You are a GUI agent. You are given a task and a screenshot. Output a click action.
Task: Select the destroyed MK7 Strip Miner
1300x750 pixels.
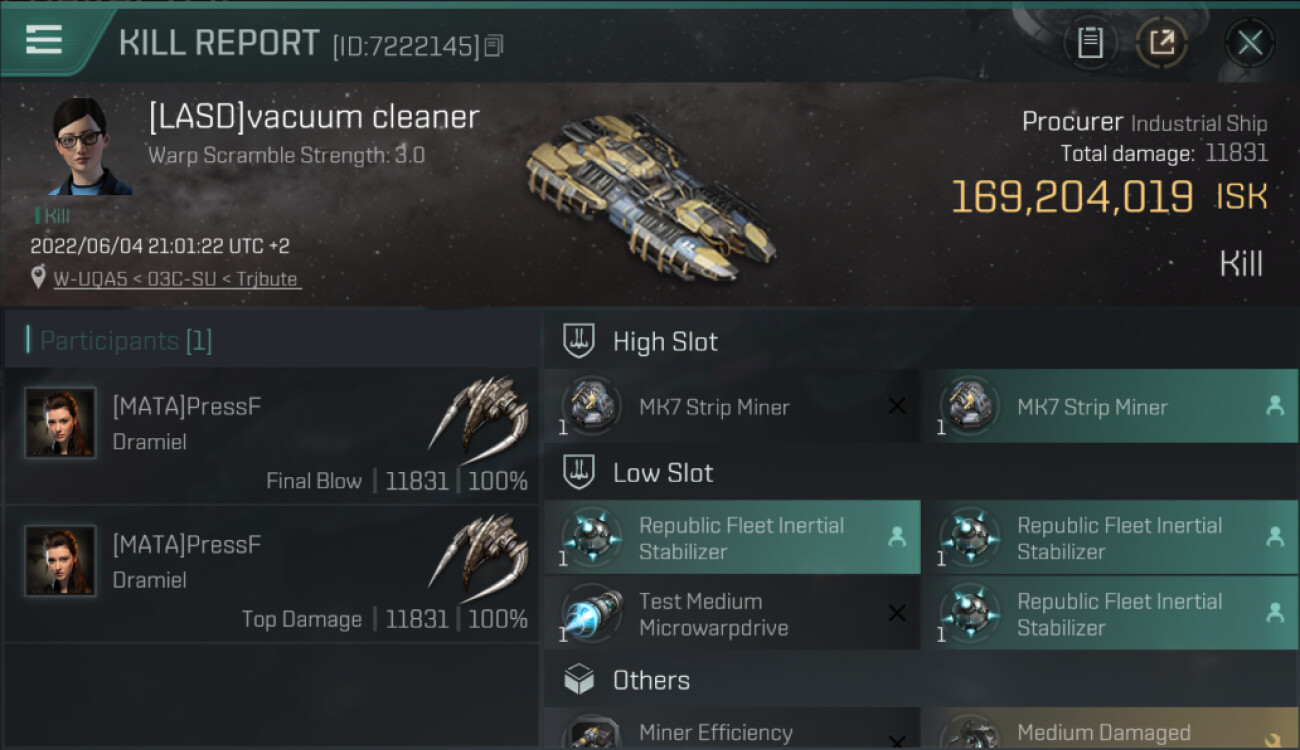pyautogui.click(x=730, y=407)
